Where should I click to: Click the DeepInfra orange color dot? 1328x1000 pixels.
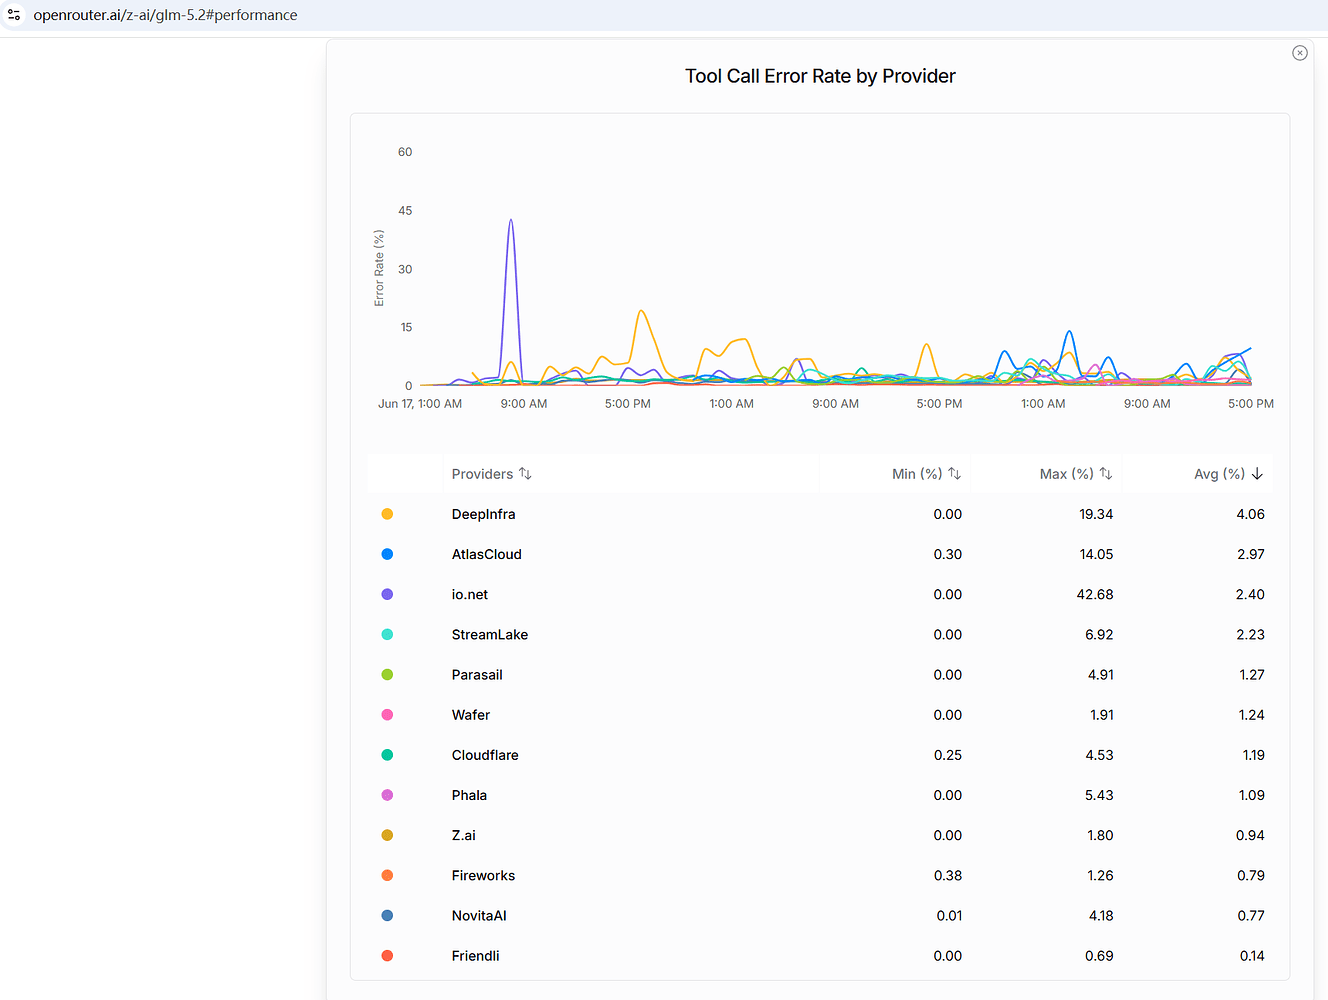[387, 514]
